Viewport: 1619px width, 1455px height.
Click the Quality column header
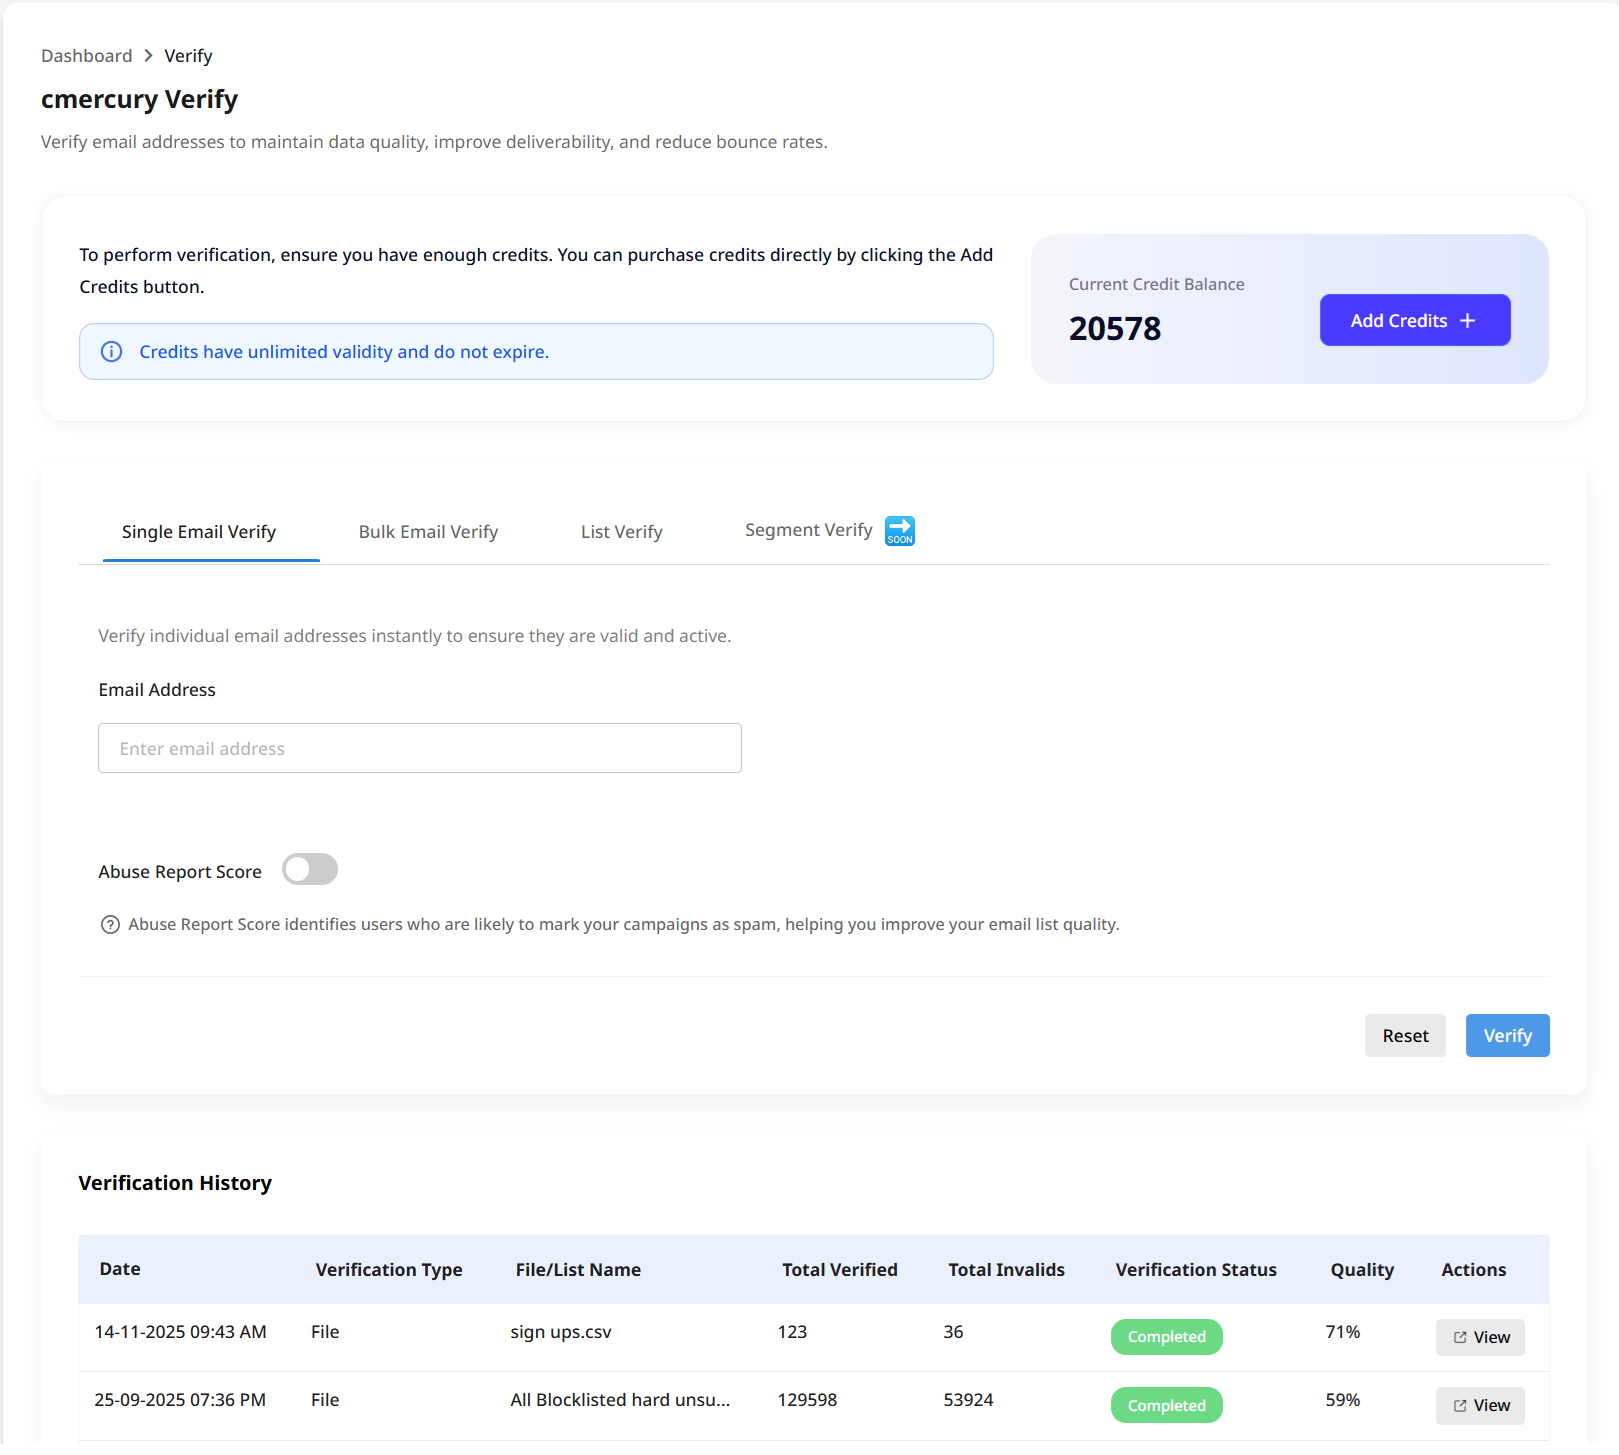1361,1270
